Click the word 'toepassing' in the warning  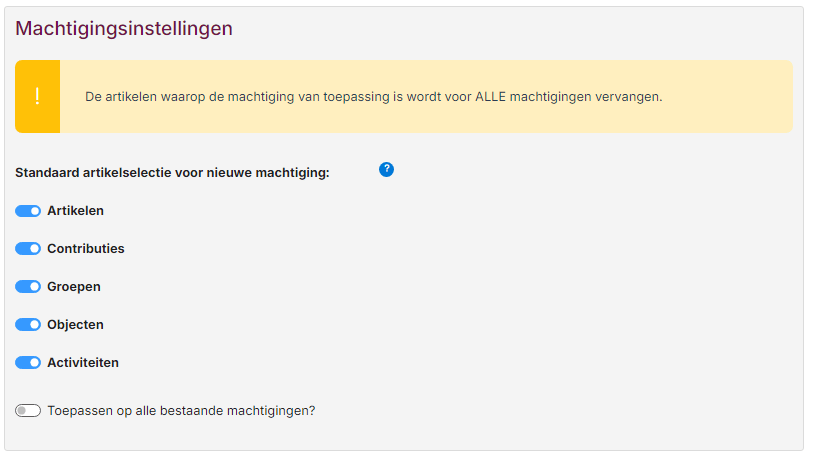356,97
